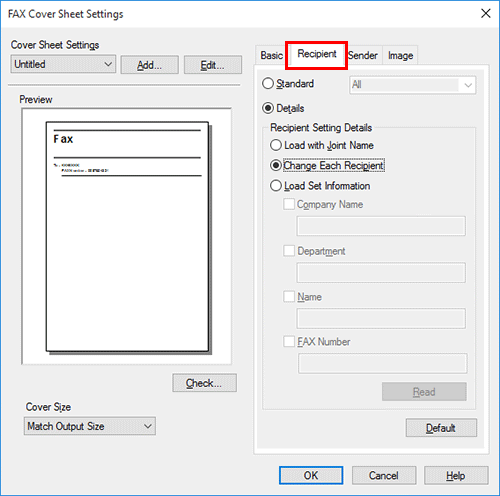Expand the Match Output Size dropdown
Viewport: 500px width, 496px height.
point(90,426)
